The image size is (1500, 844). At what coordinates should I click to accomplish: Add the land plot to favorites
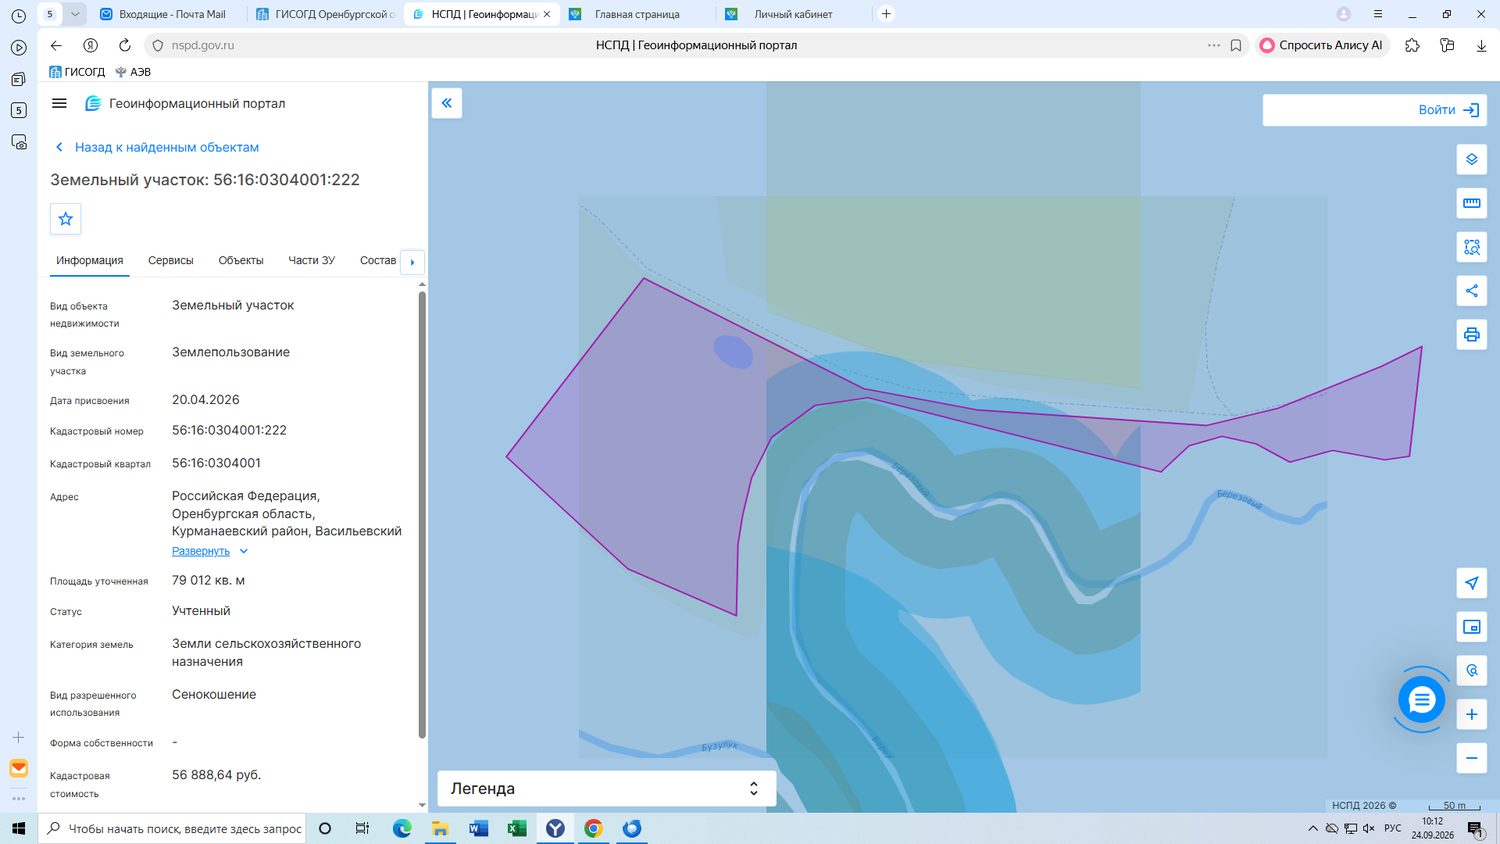[x=66, y=219]
